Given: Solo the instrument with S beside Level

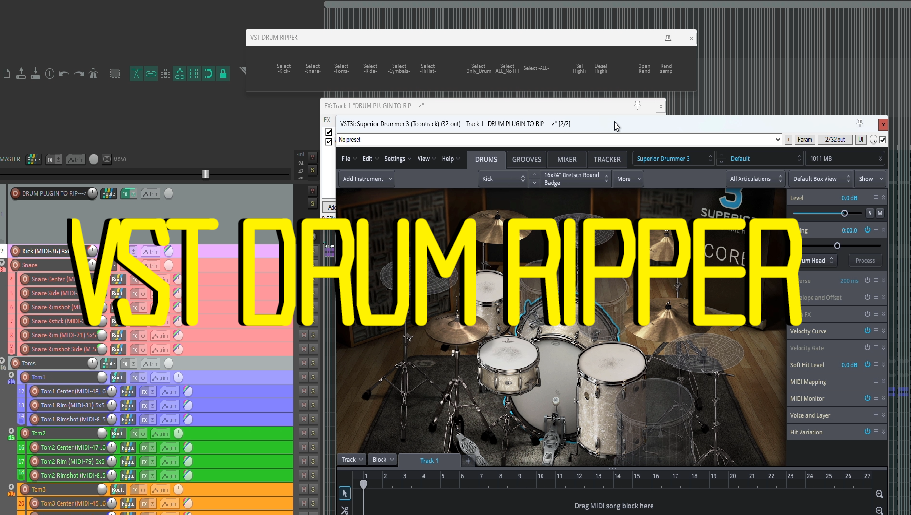Looking at the screenshot, I should (x=870, y=213).
